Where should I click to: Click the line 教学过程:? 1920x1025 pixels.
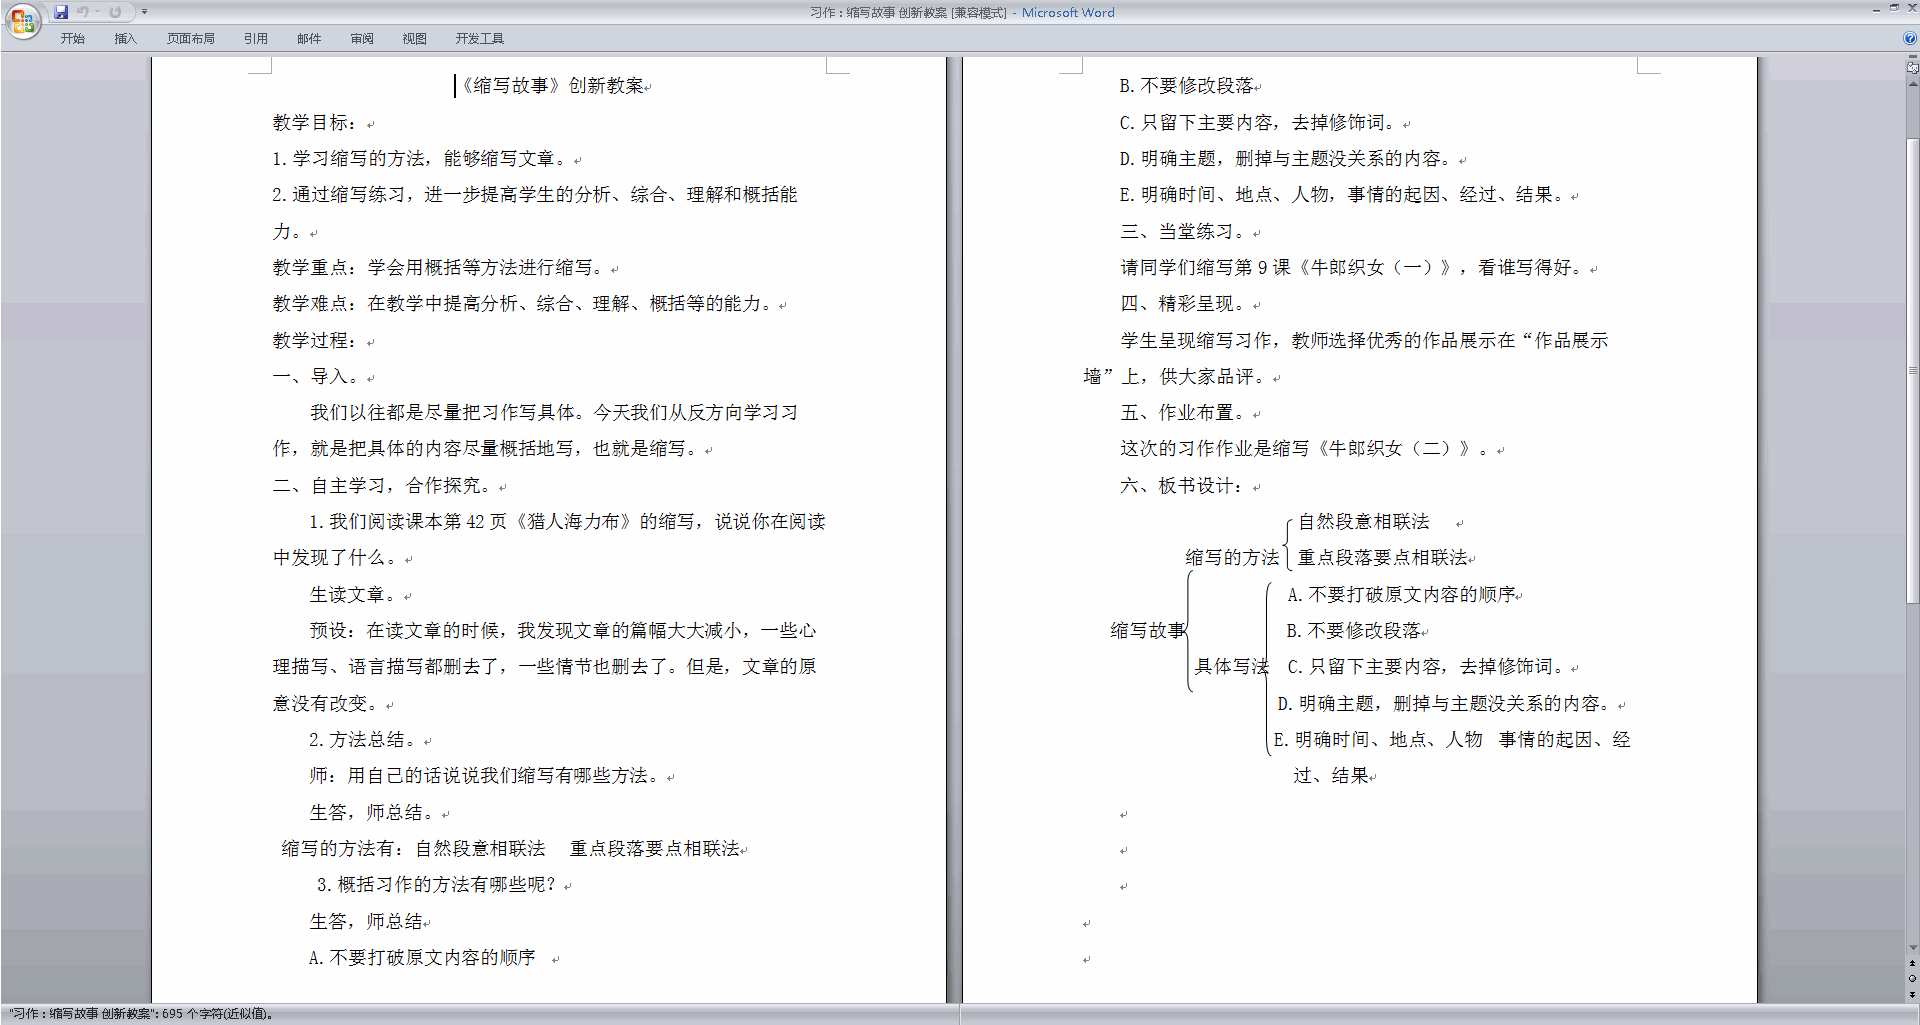click(x=315, y=341)
